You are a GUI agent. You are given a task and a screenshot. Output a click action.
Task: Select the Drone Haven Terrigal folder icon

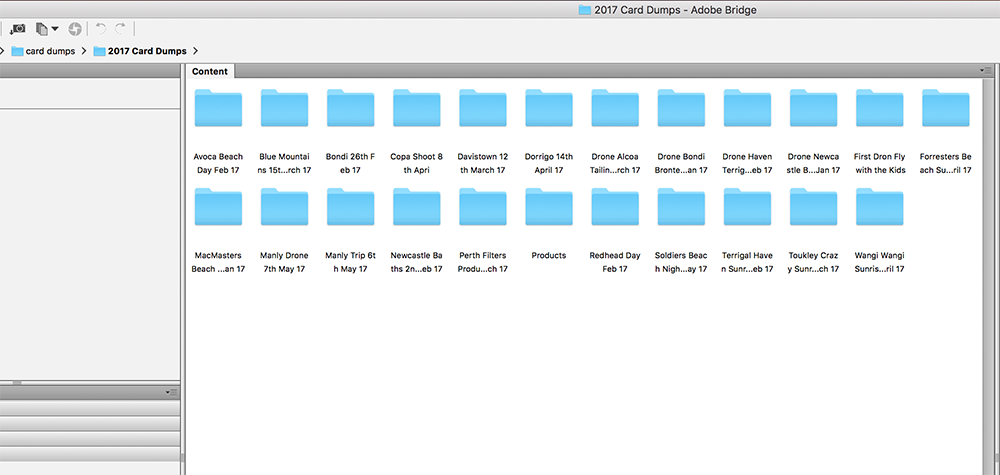pos(747,108)
